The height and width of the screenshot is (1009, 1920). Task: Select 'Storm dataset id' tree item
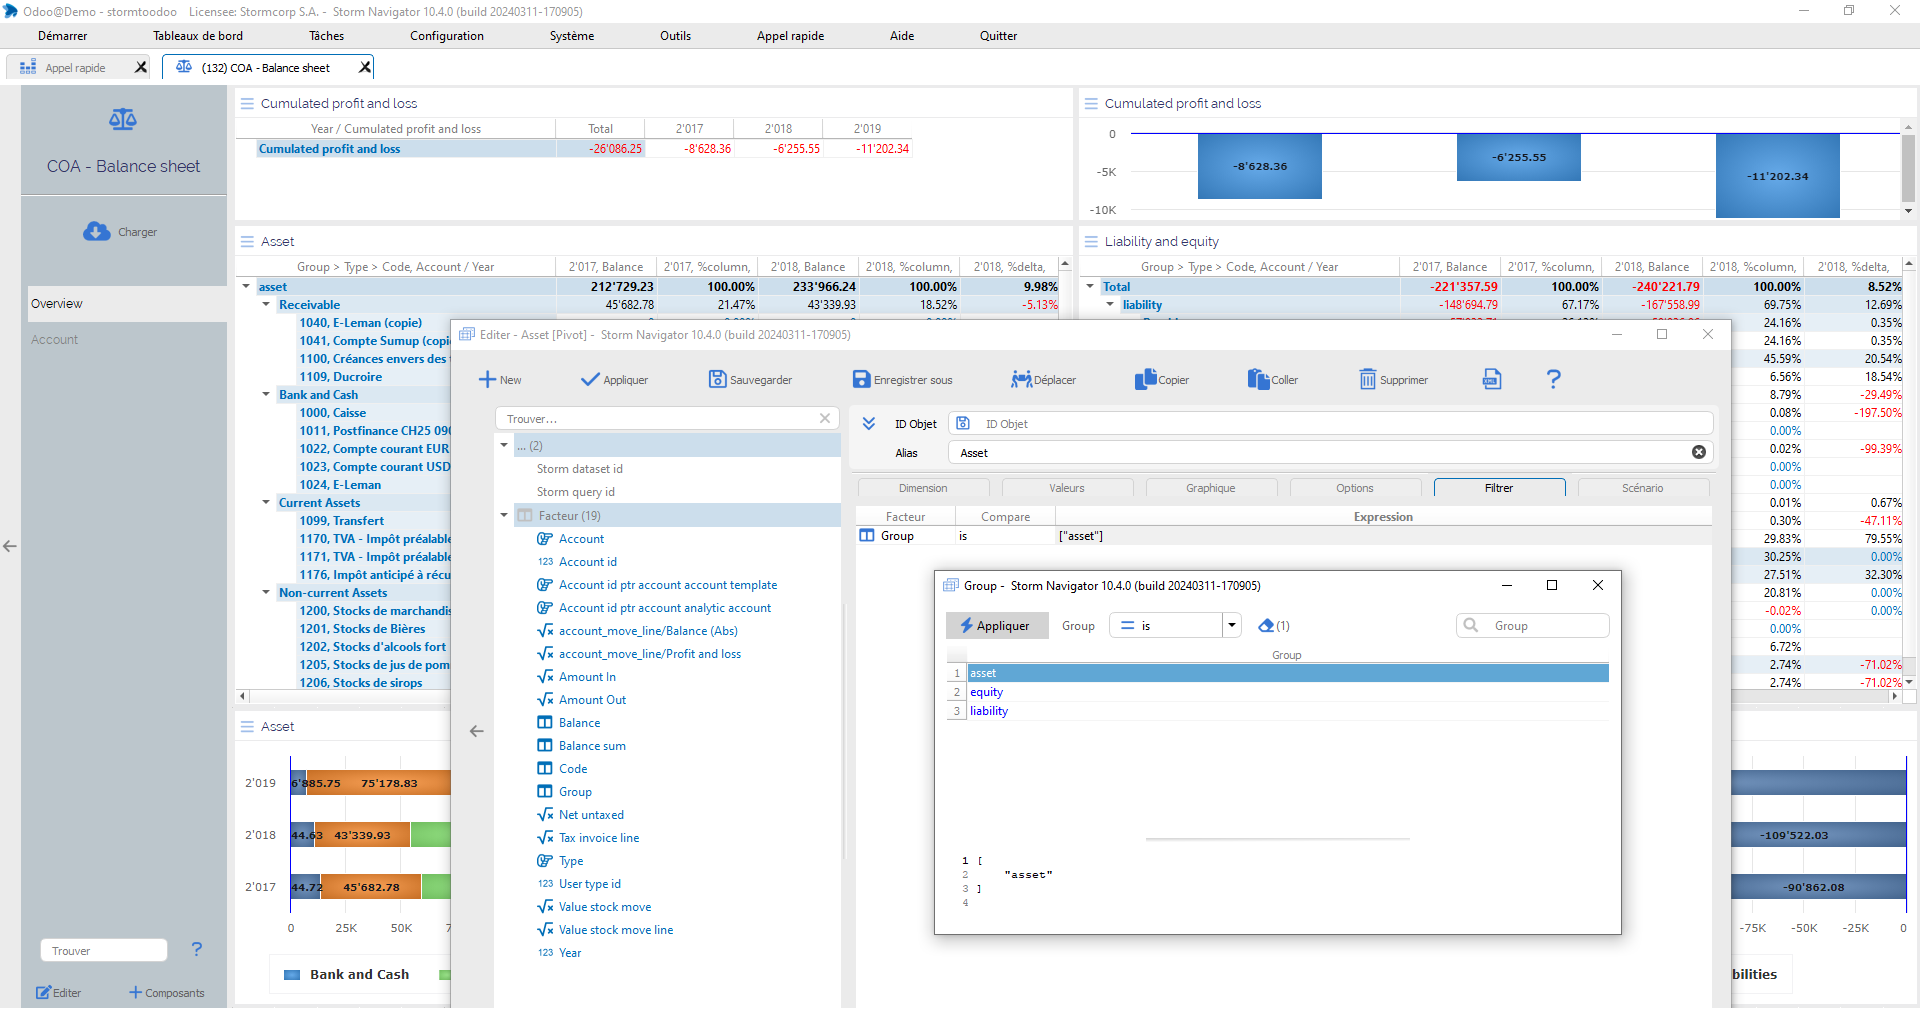(x=580, y=469)
